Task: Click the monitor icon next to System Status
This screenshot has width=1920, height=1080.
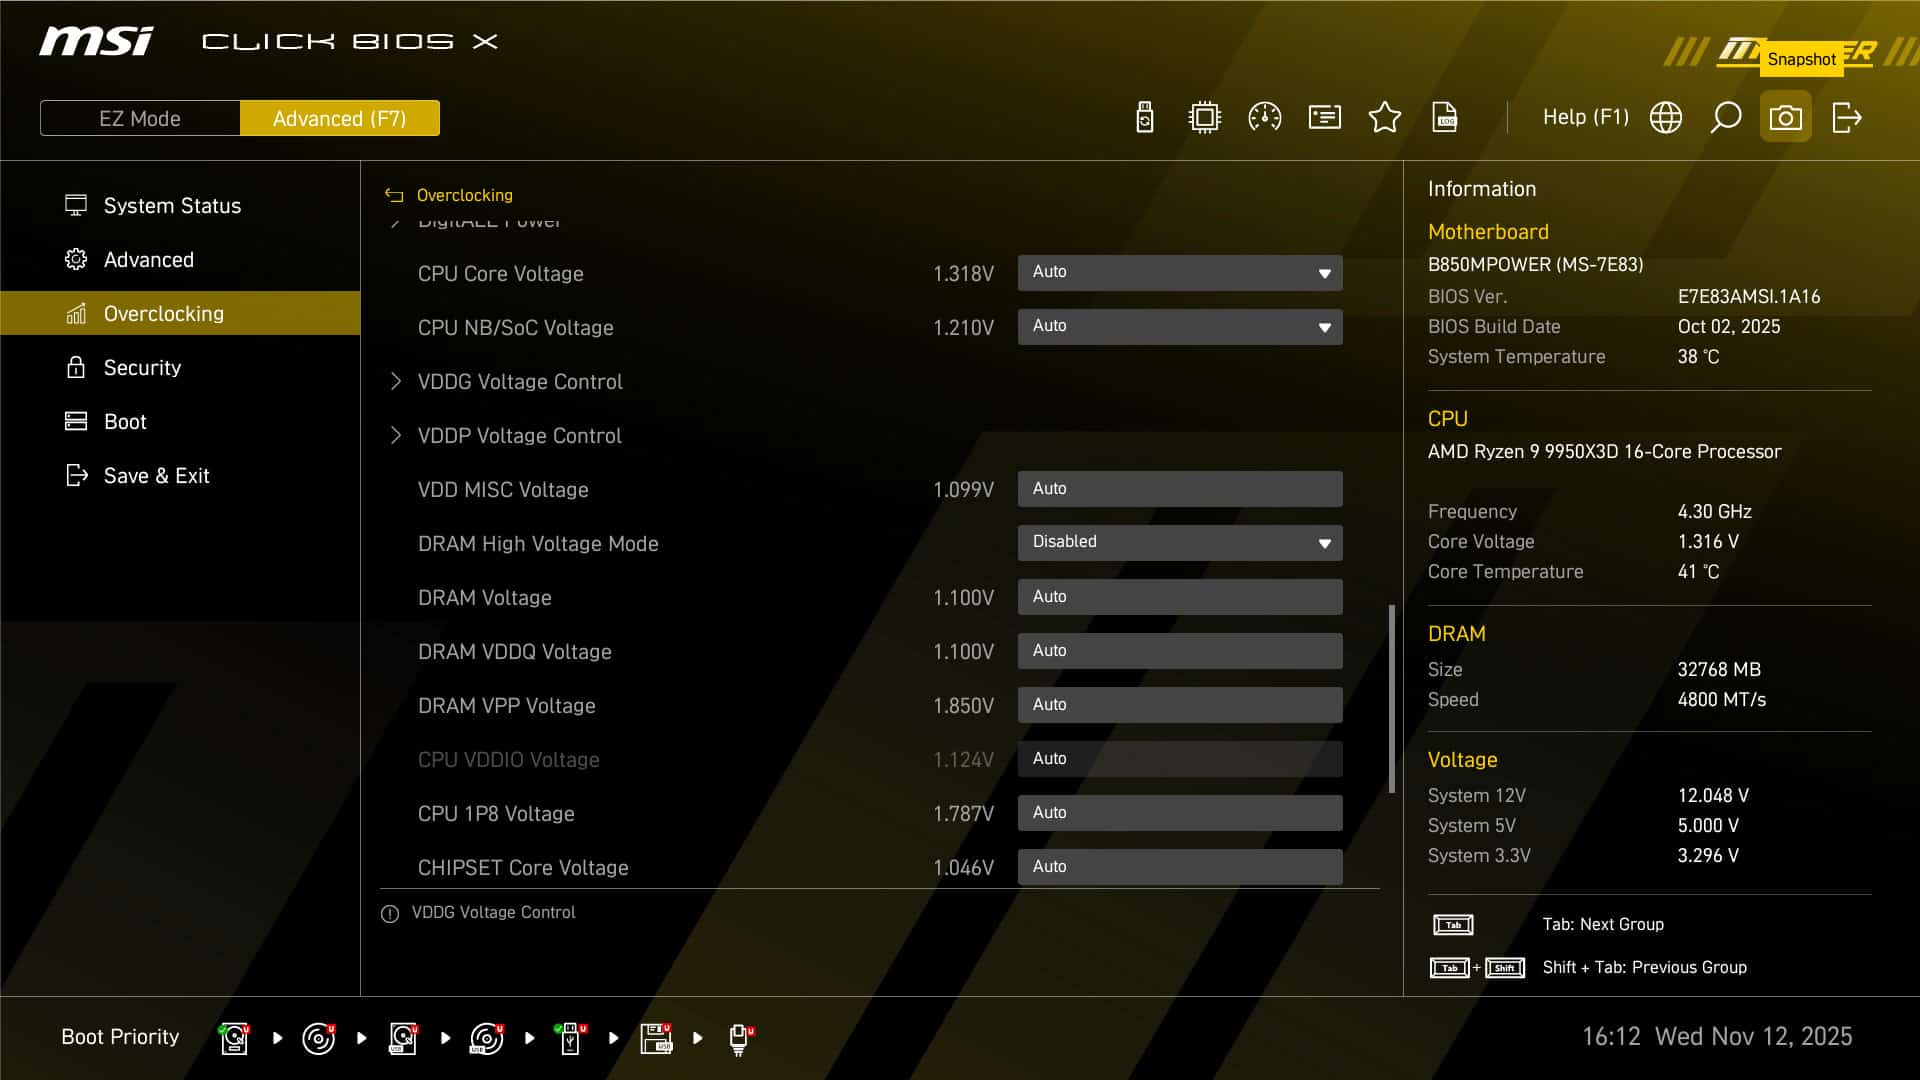Action: (76, 205)
